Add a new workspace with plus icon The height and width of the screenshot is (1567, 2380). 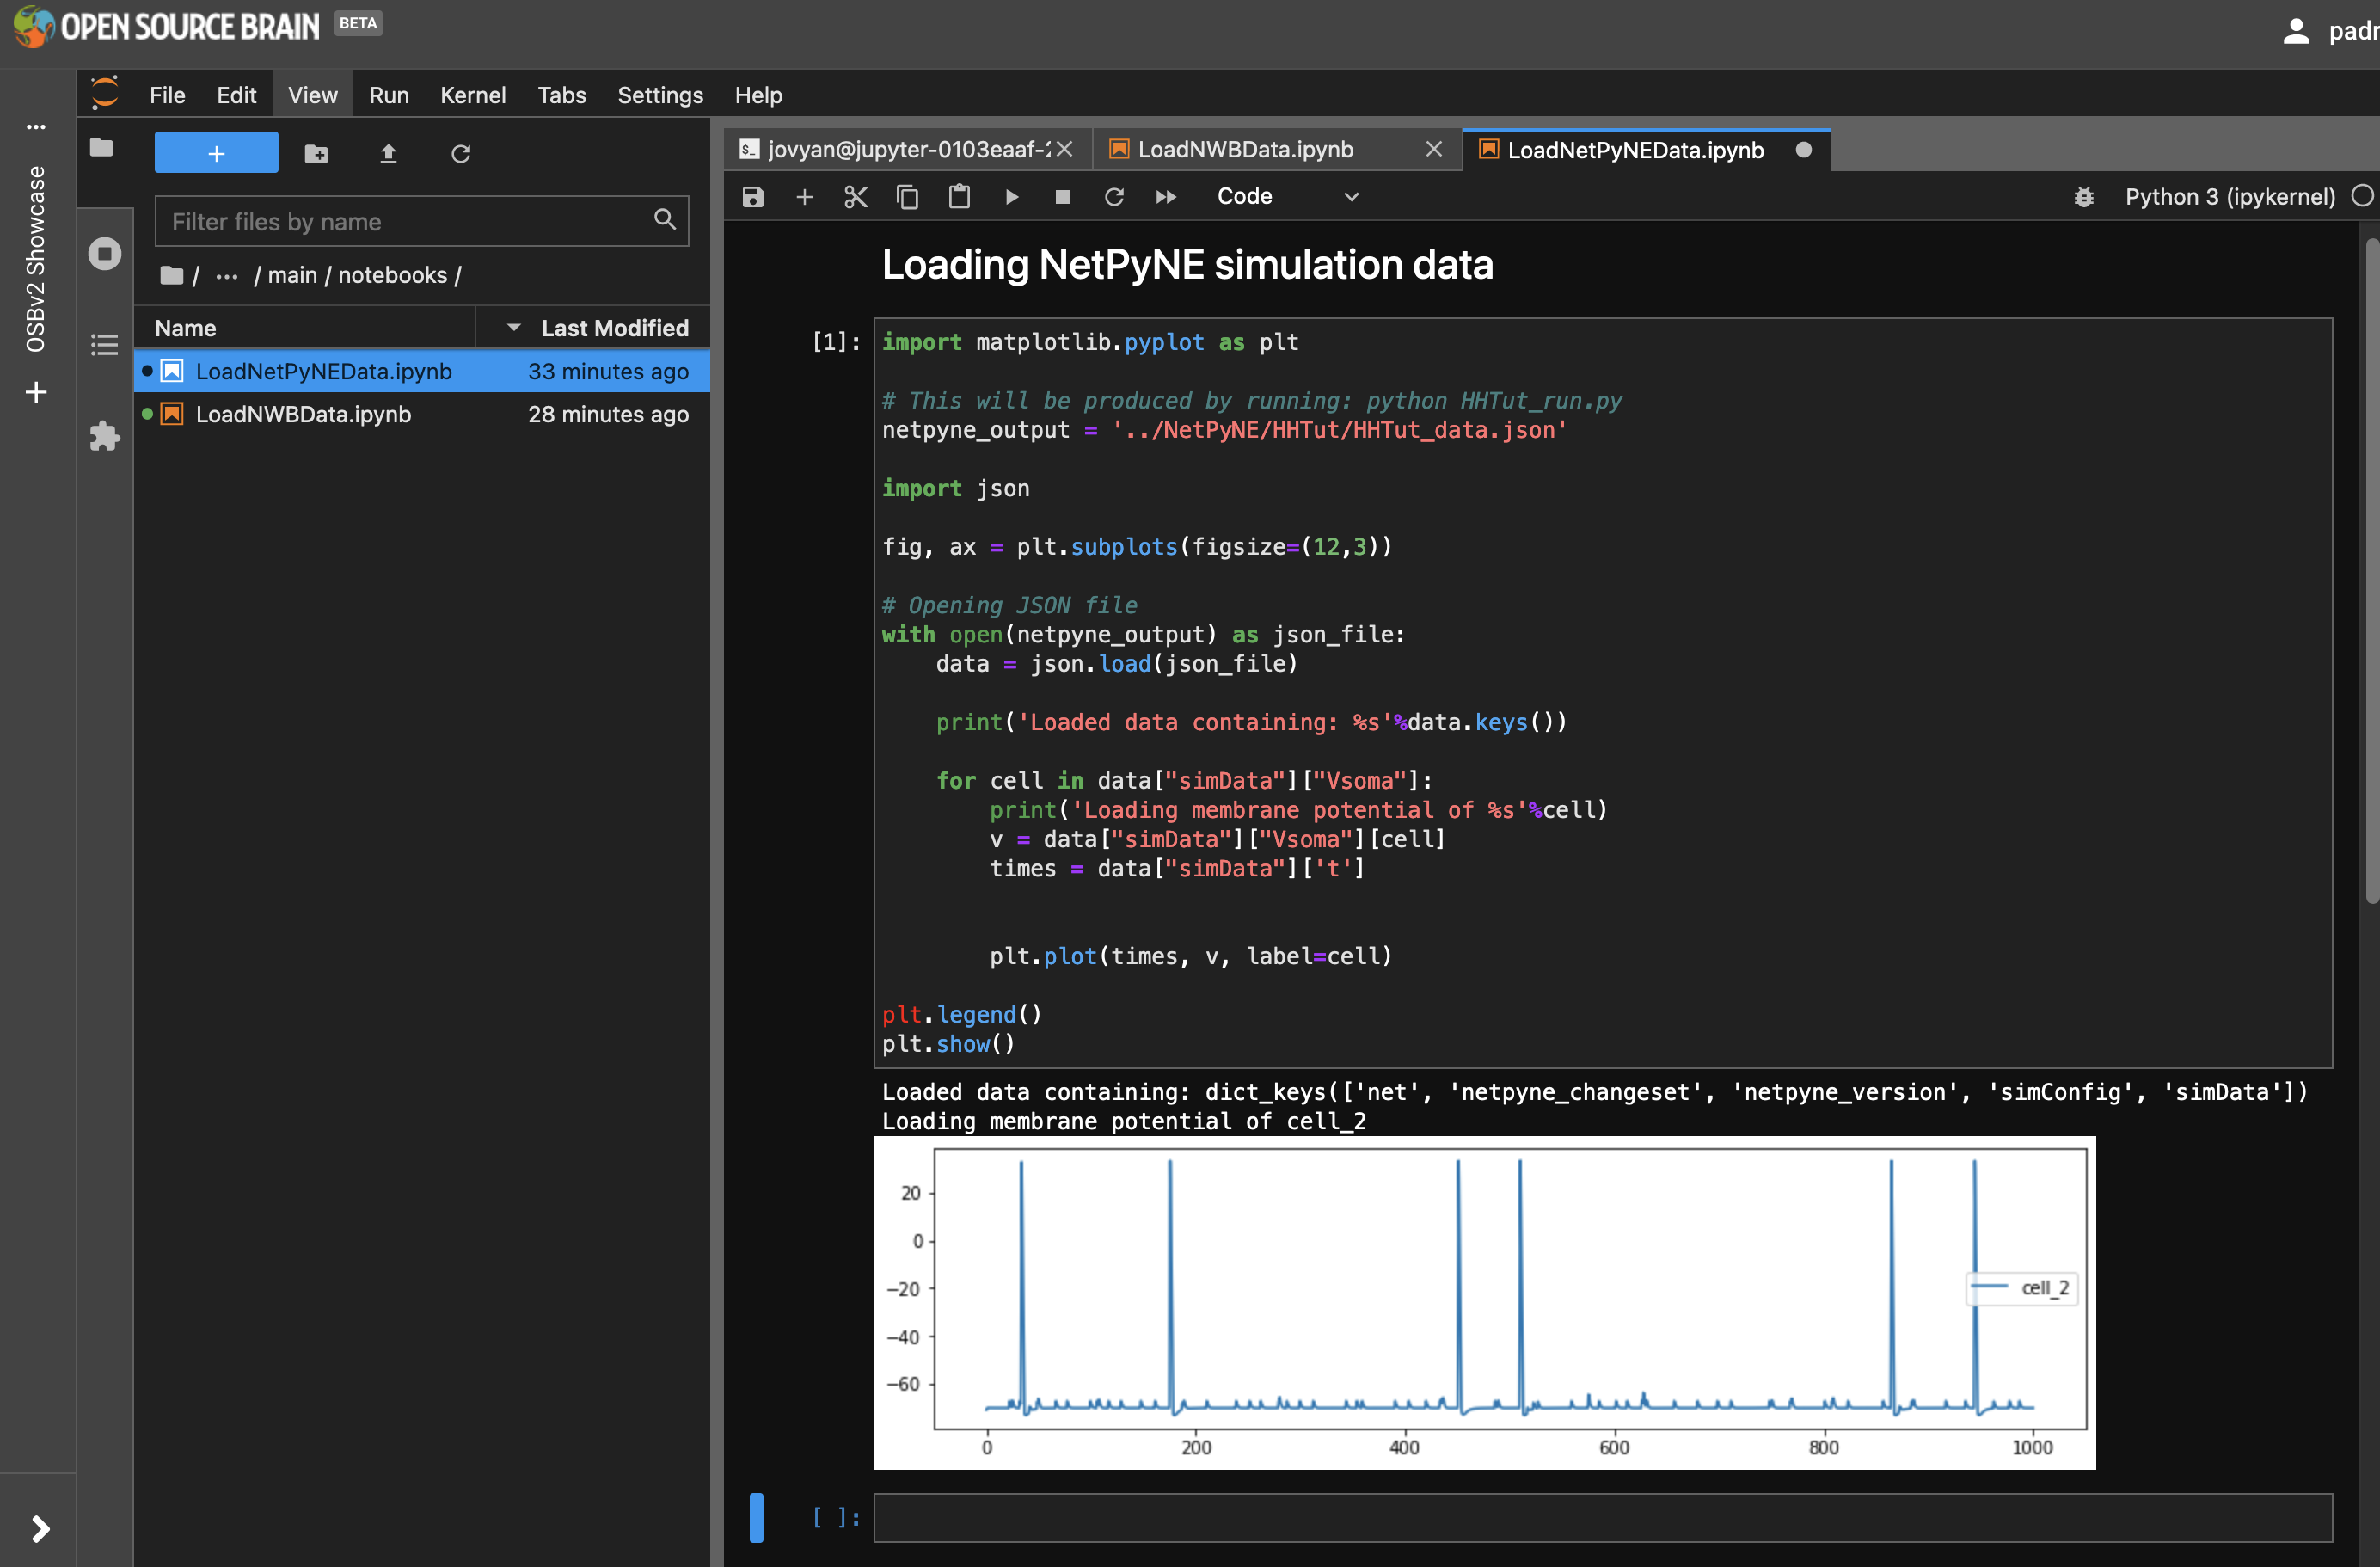36,392
